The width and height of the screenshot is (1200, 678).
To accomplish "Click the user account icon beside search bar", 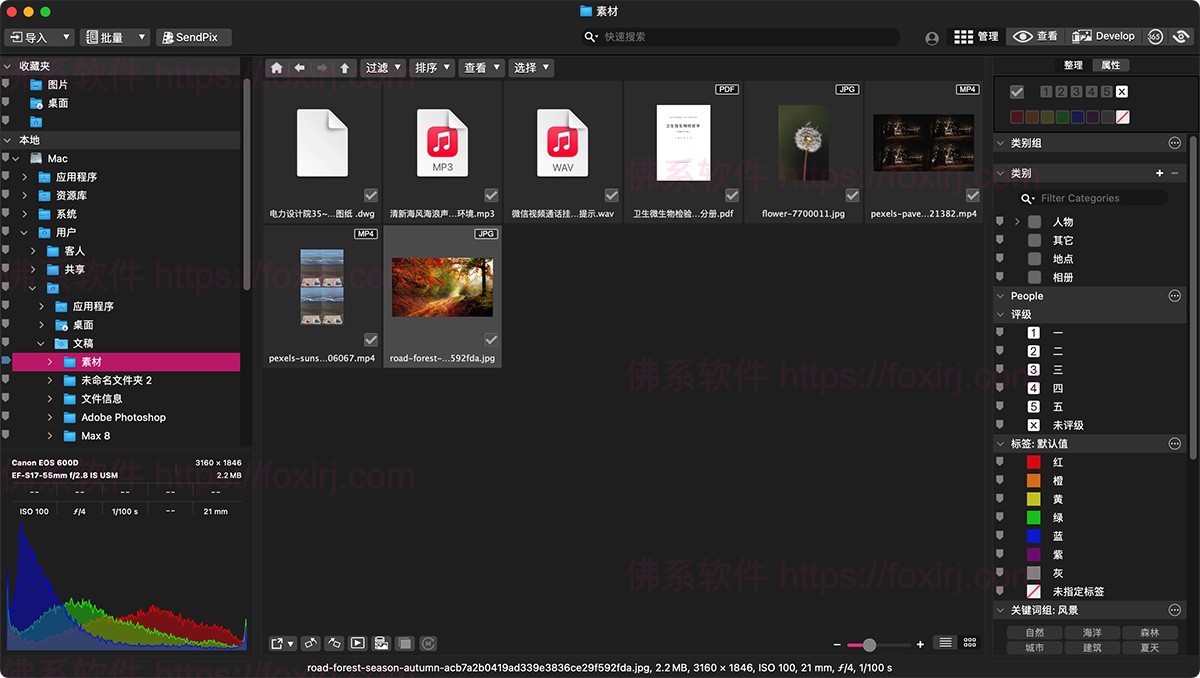I will coord(931,37).
